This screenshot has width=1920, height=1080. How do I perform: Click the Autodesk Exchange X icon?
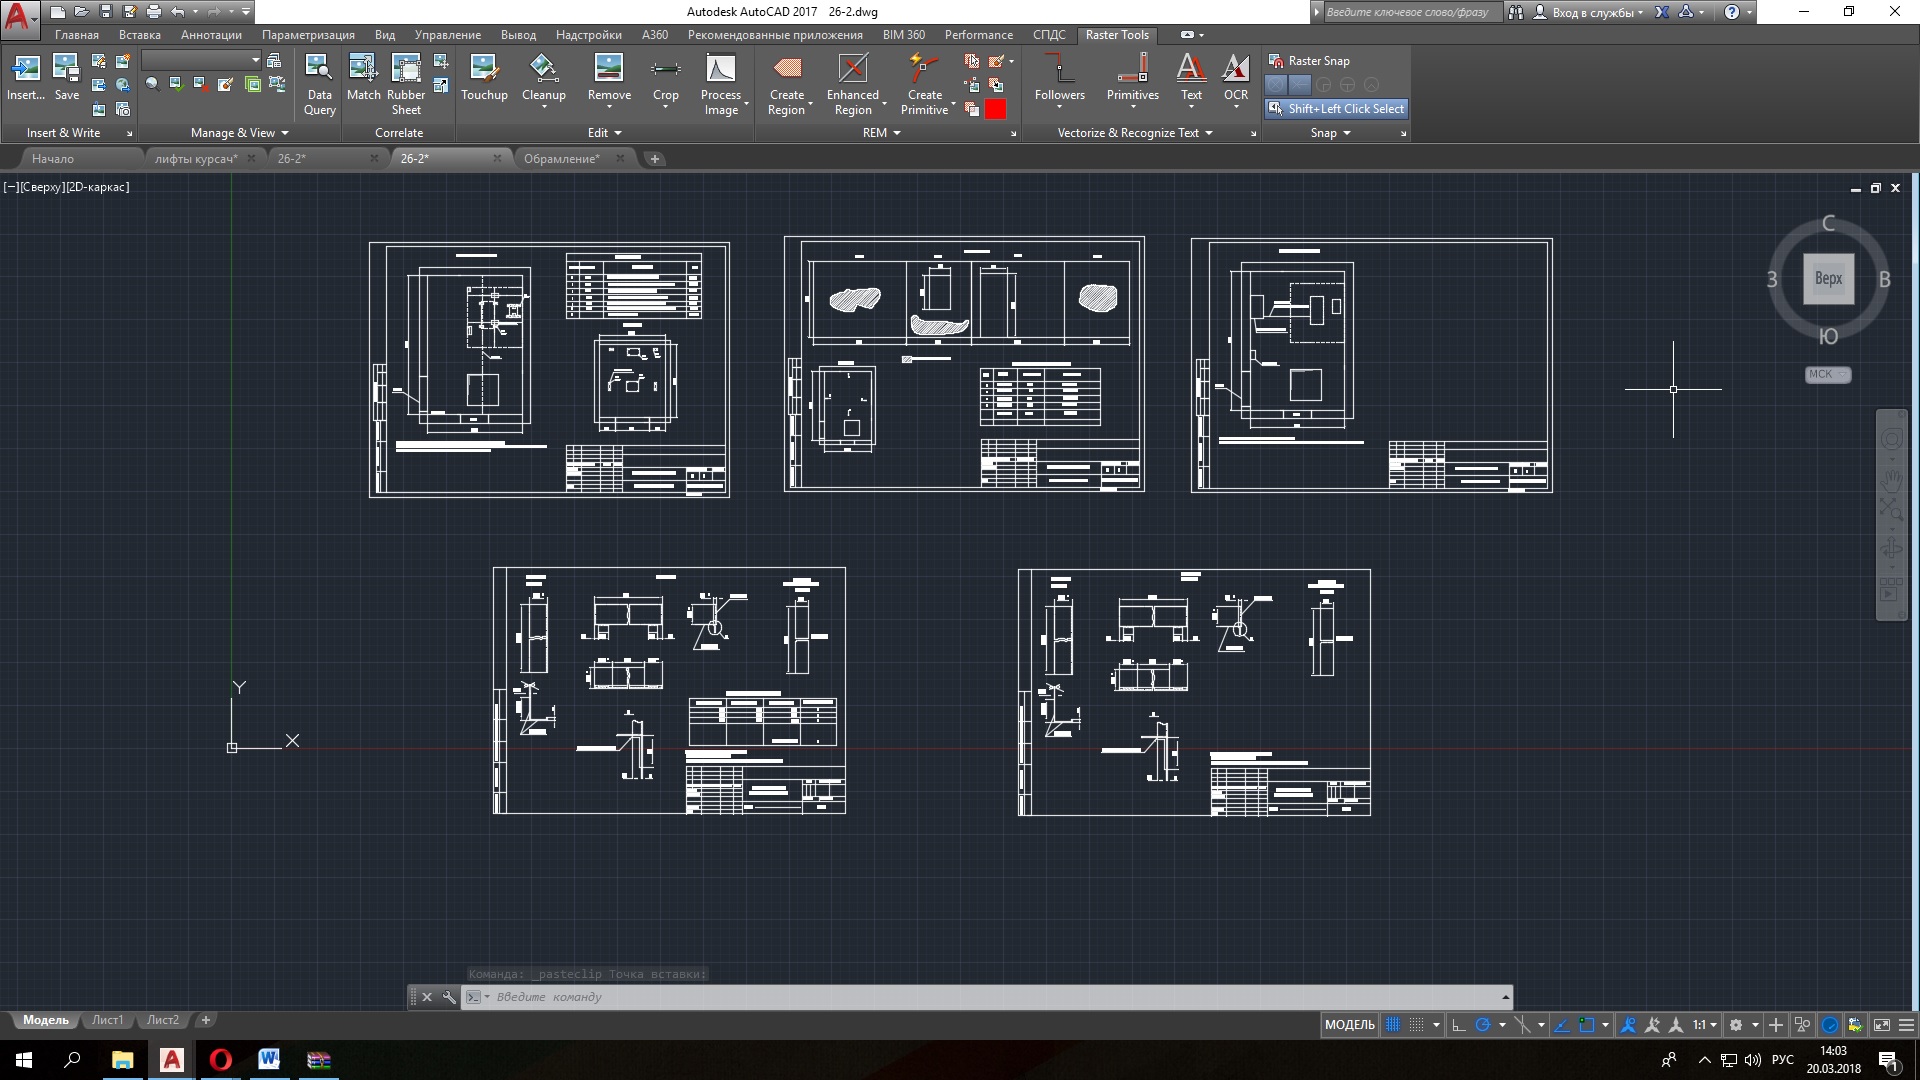(1662, 12)
